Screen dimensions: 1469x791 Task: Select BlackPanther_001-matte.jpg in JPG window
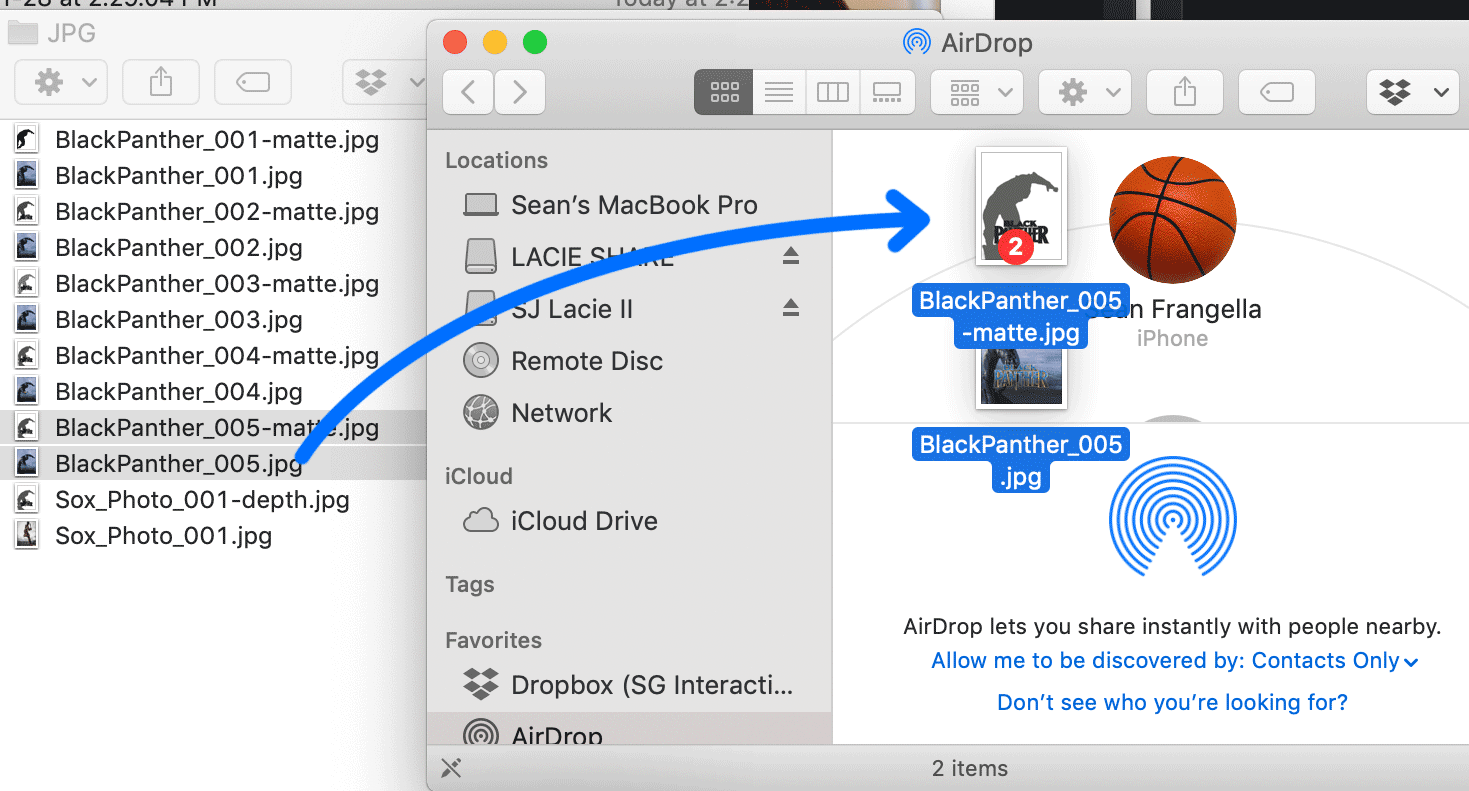click(x=217, y=140)
